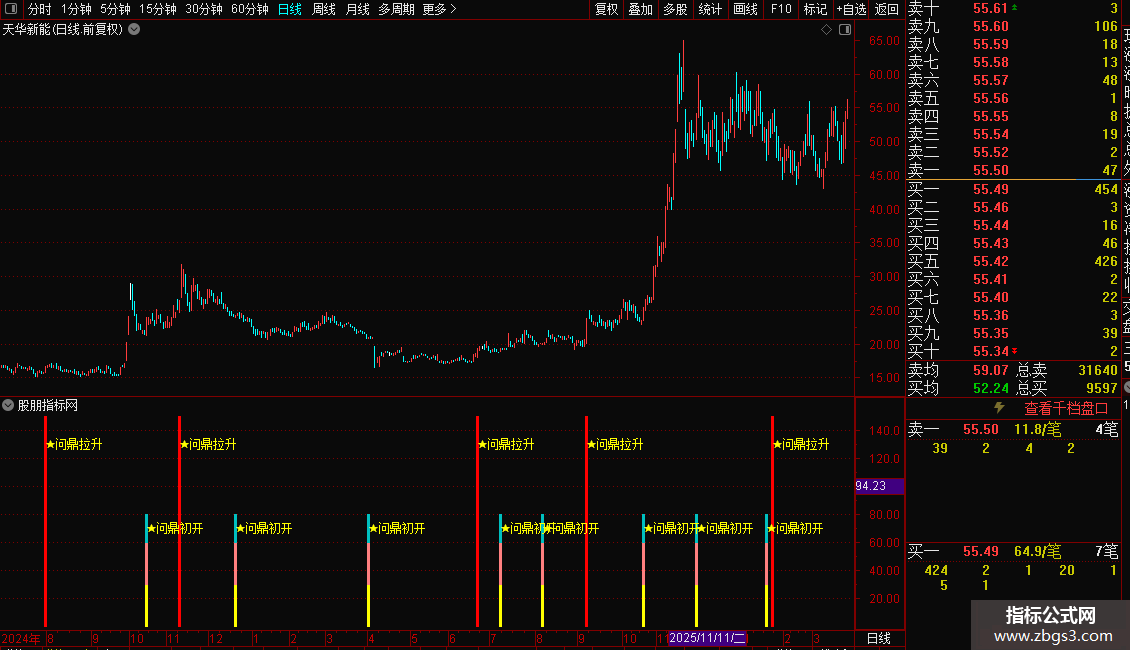Expand 天华新能 chart title dropdown

[x=134, y=30]
